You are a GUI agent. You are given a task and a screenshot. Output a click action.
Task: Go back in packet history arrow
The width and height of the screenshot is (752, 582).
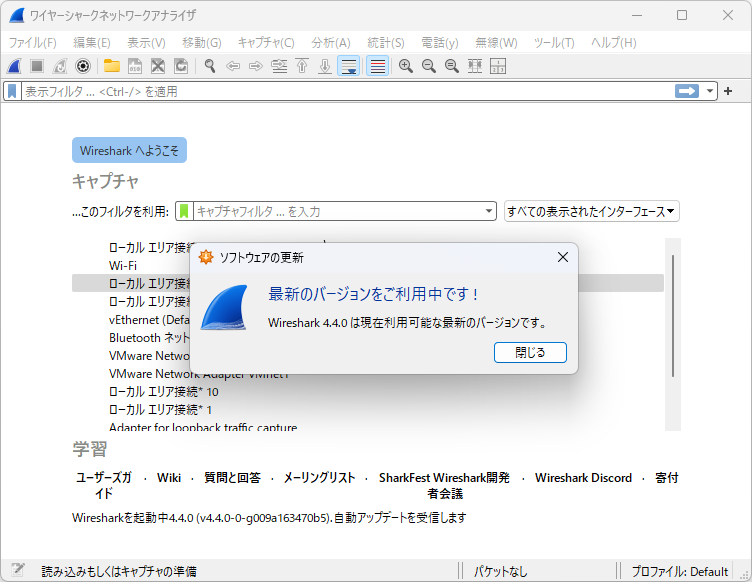click(233, 66)
